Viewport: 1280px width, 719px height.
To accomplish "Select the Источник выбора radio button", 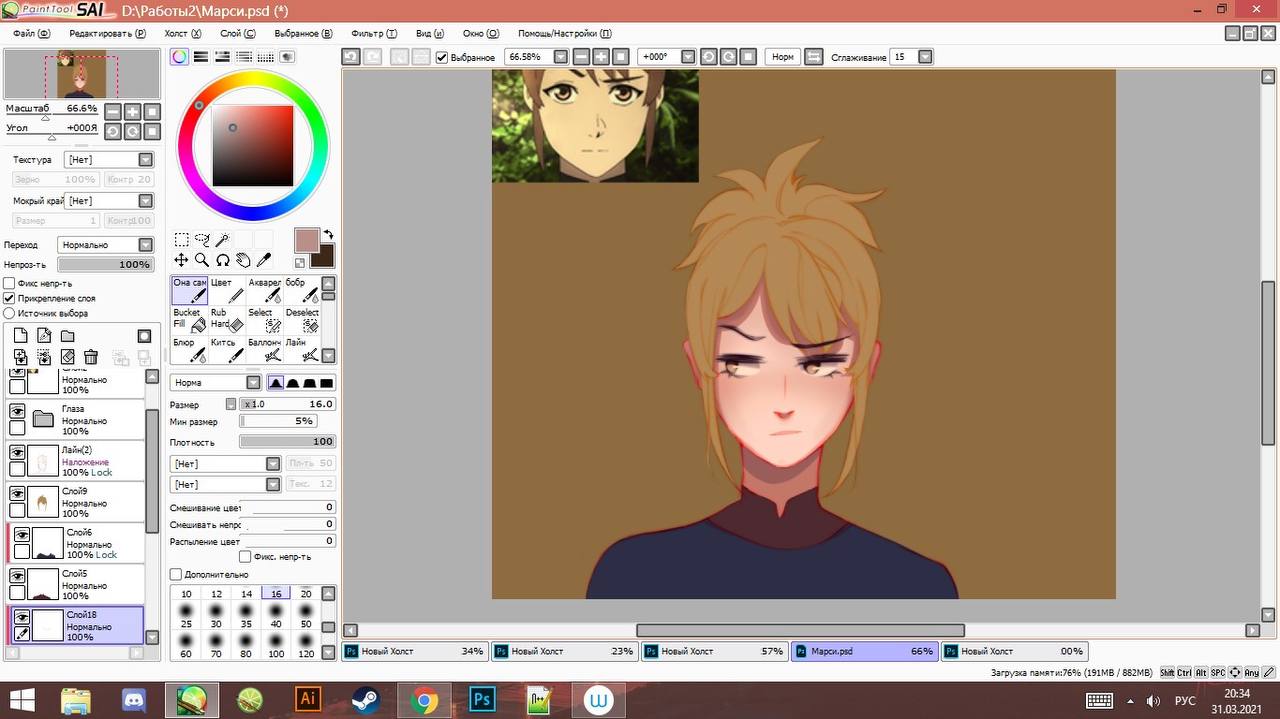I will click(10, 313).
